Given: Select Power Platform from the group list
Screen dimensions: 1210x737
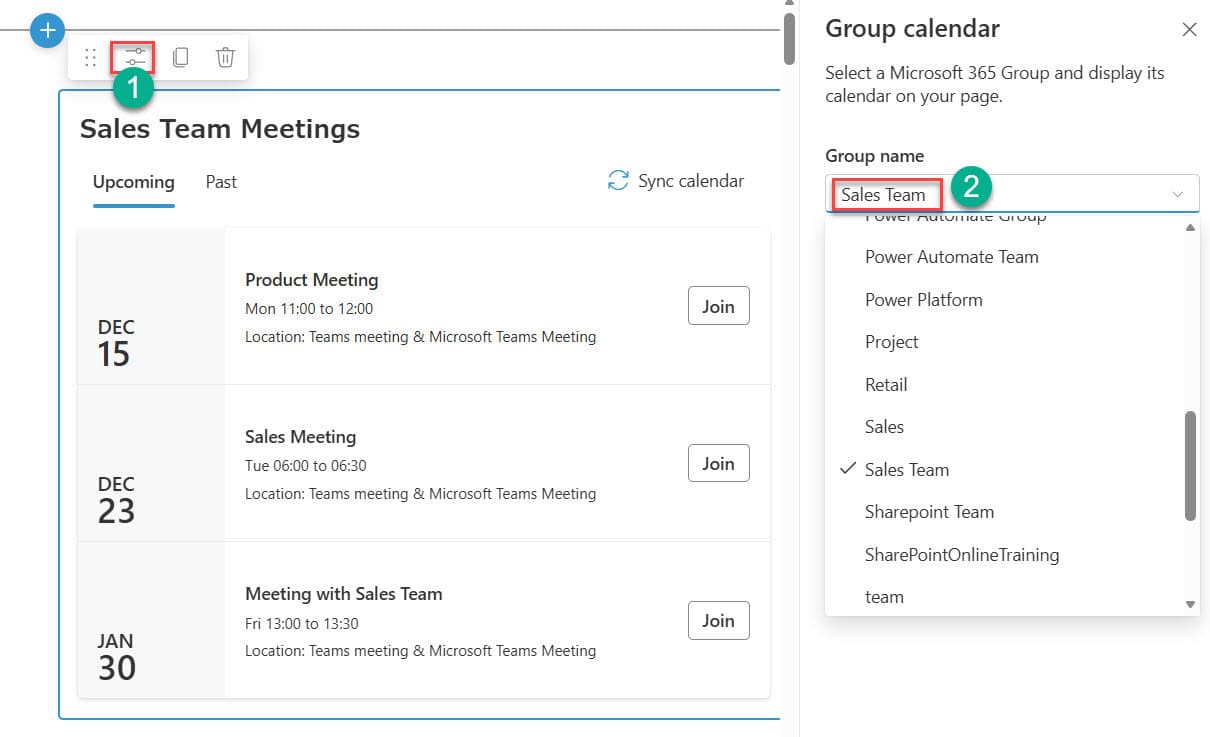Looking at the screenshot, I should (x=923, y=299).
